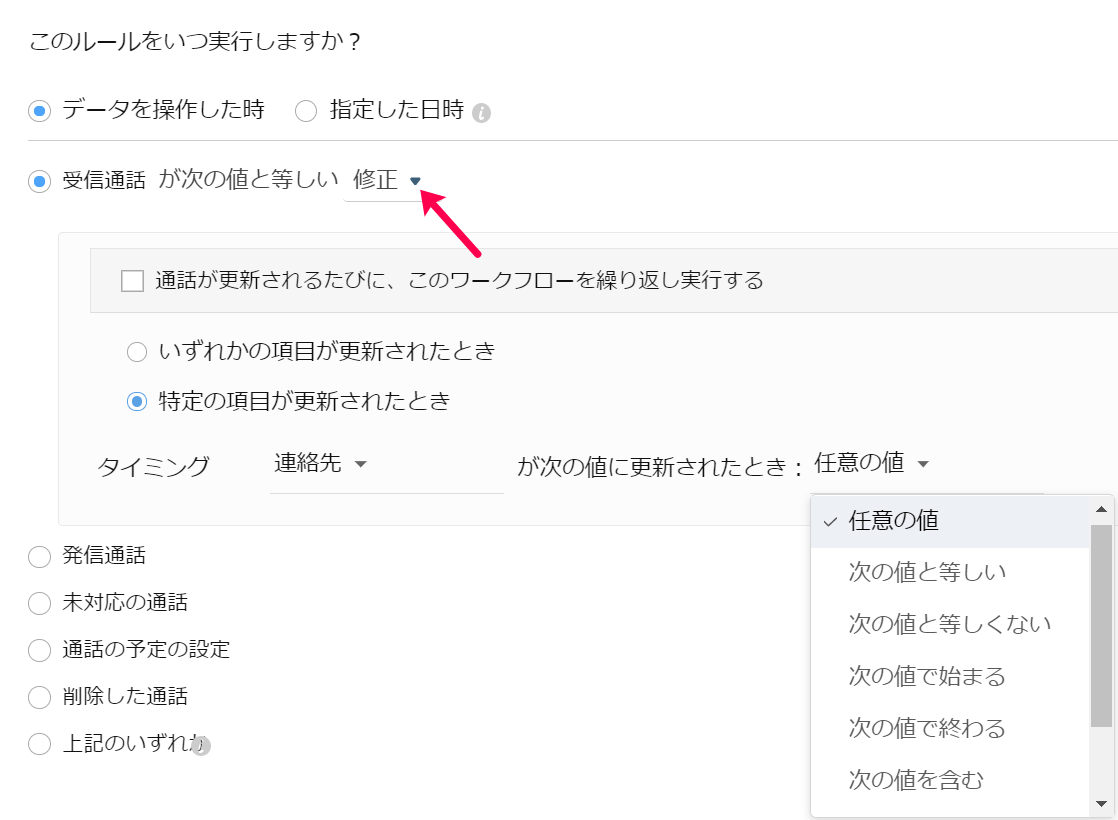This screenshot has height=820, width=1118.
Task: Select the 削除した通話 radio button
Action: [x=39, y=697]
